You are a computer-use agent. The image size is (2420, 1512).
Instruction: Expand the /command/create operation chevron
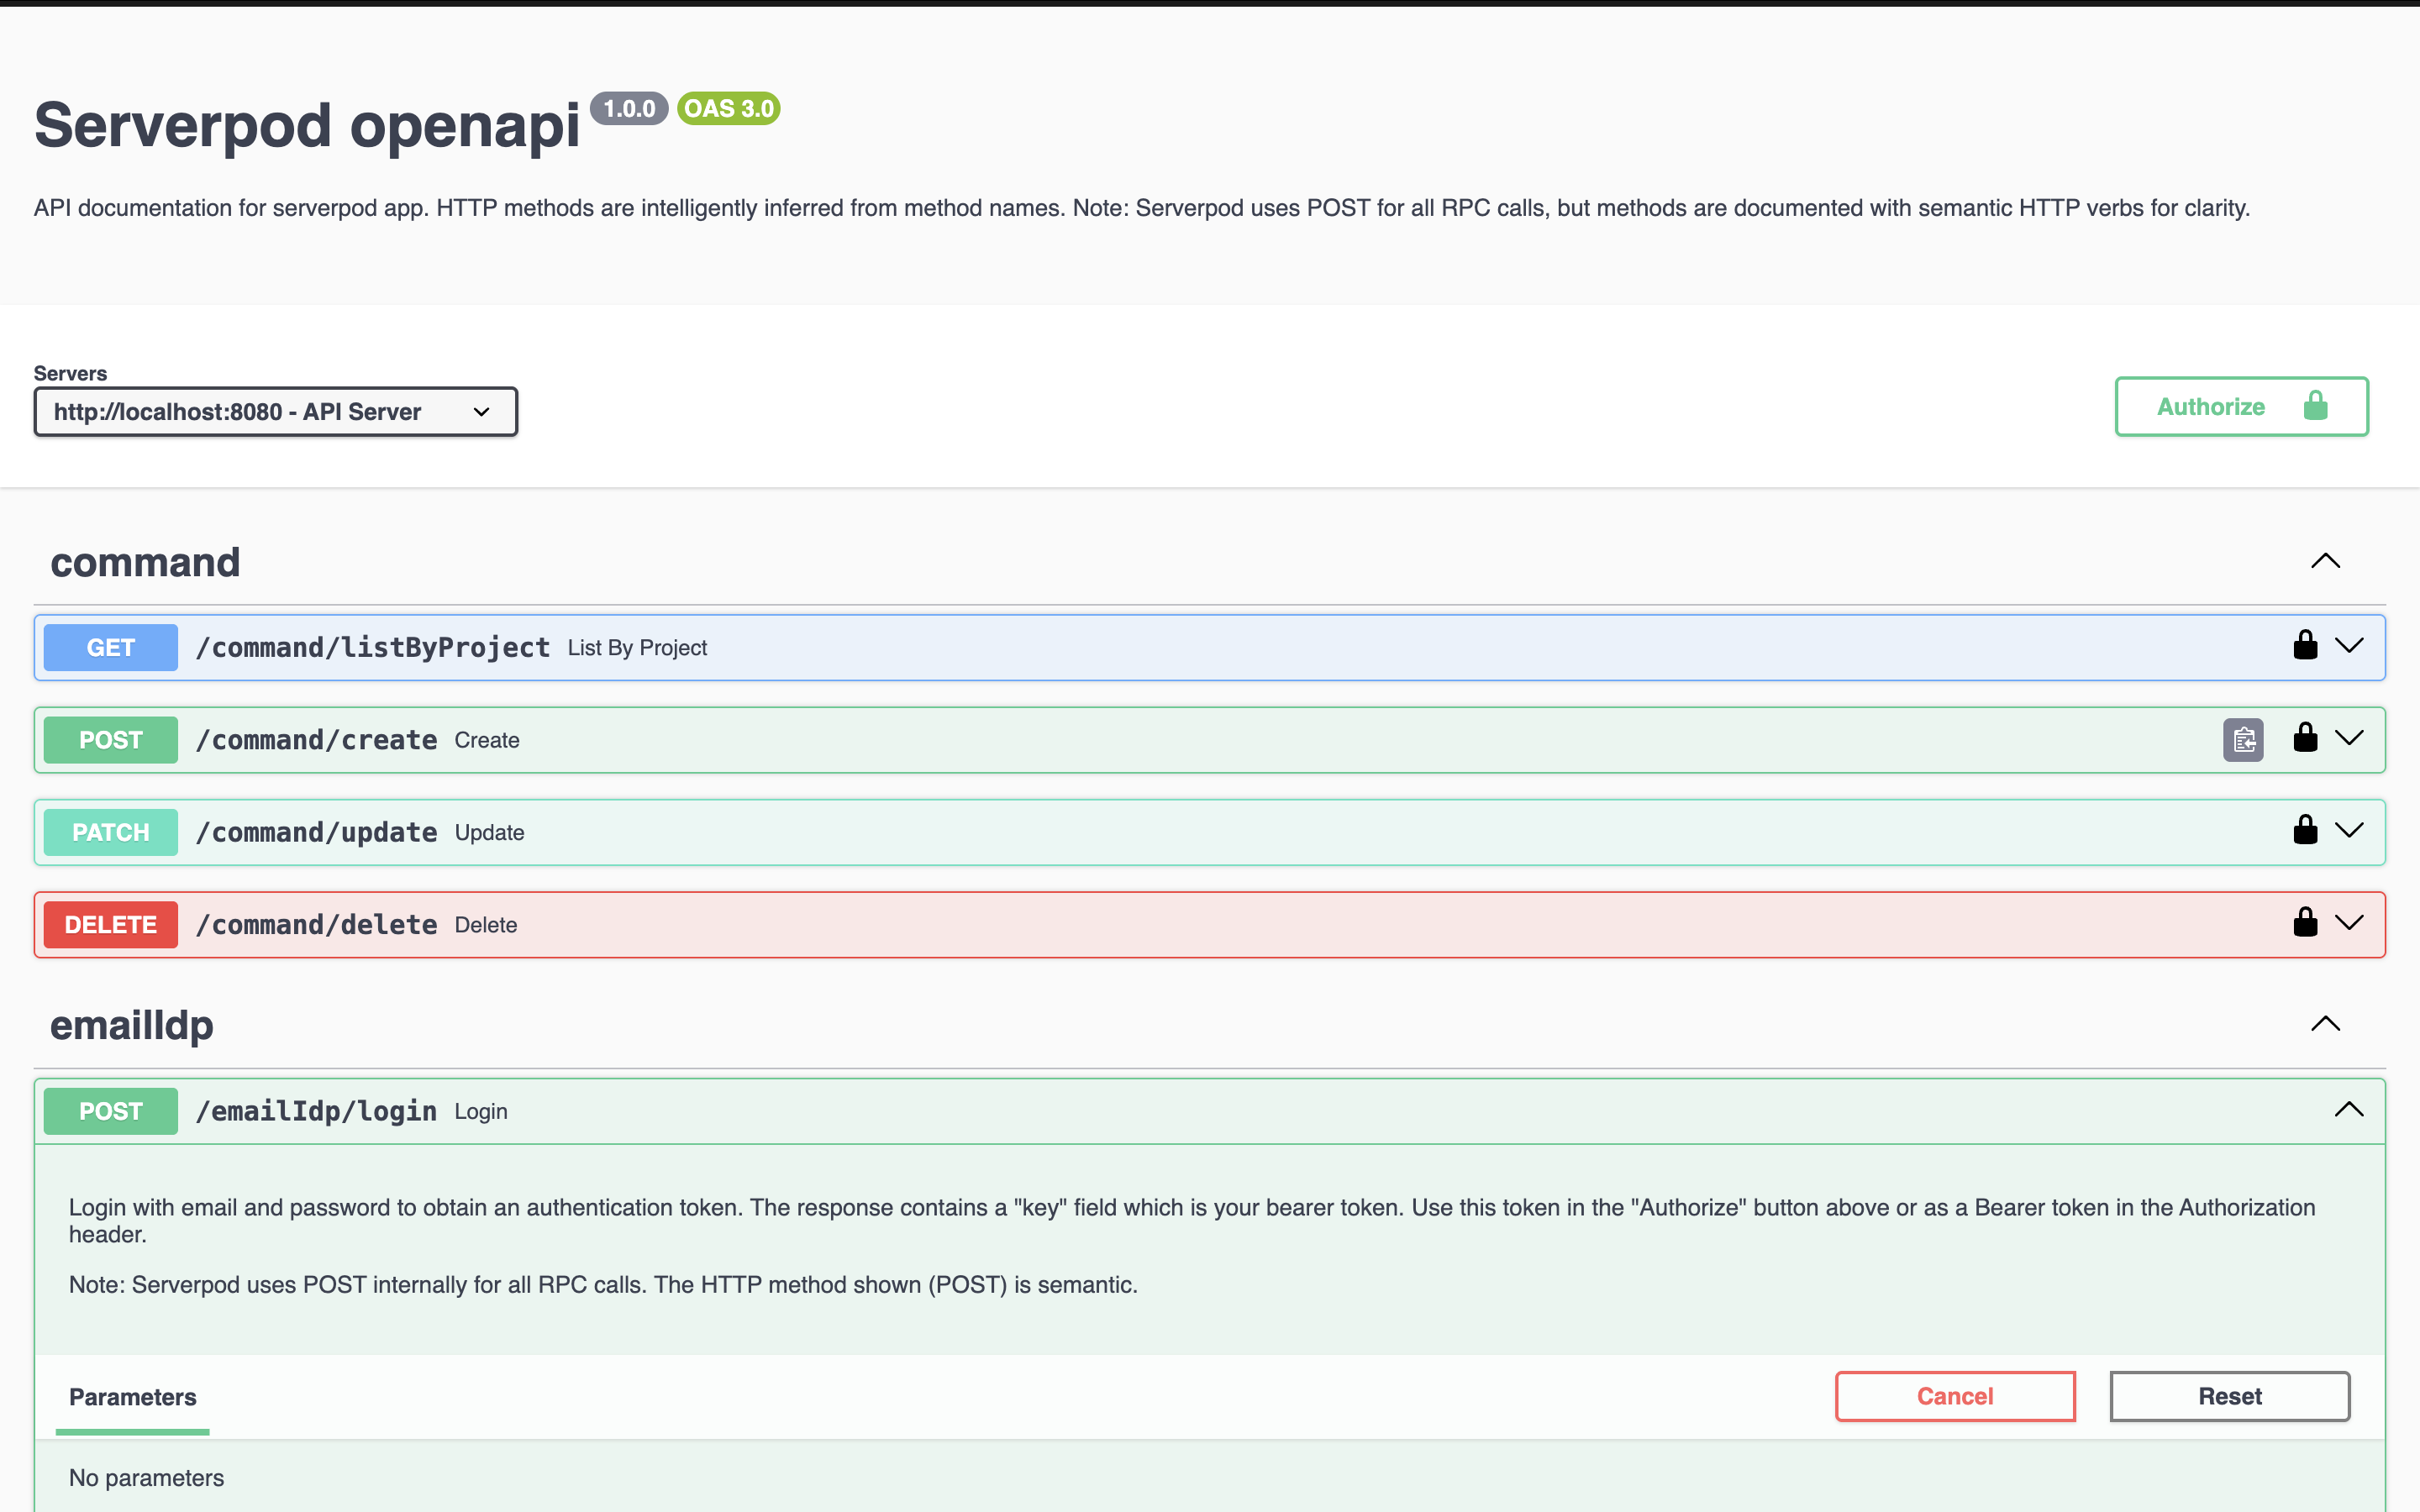[x=2349, y=738]
